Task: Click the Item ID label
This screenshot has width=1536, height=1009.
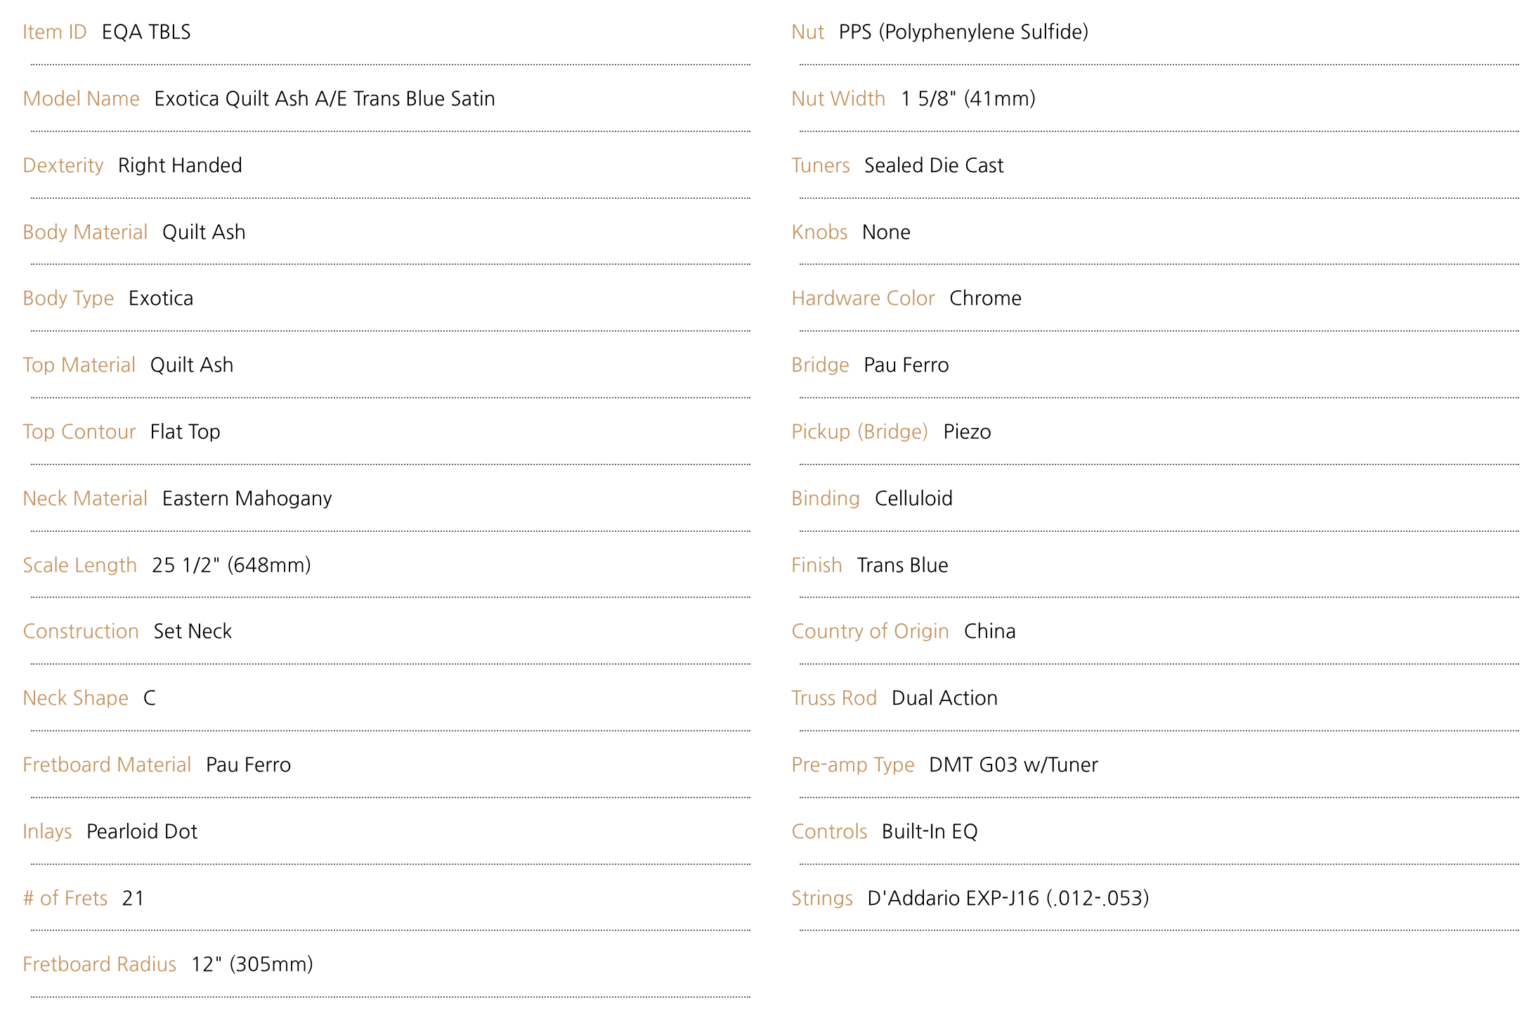Action: tap(55, 32)
